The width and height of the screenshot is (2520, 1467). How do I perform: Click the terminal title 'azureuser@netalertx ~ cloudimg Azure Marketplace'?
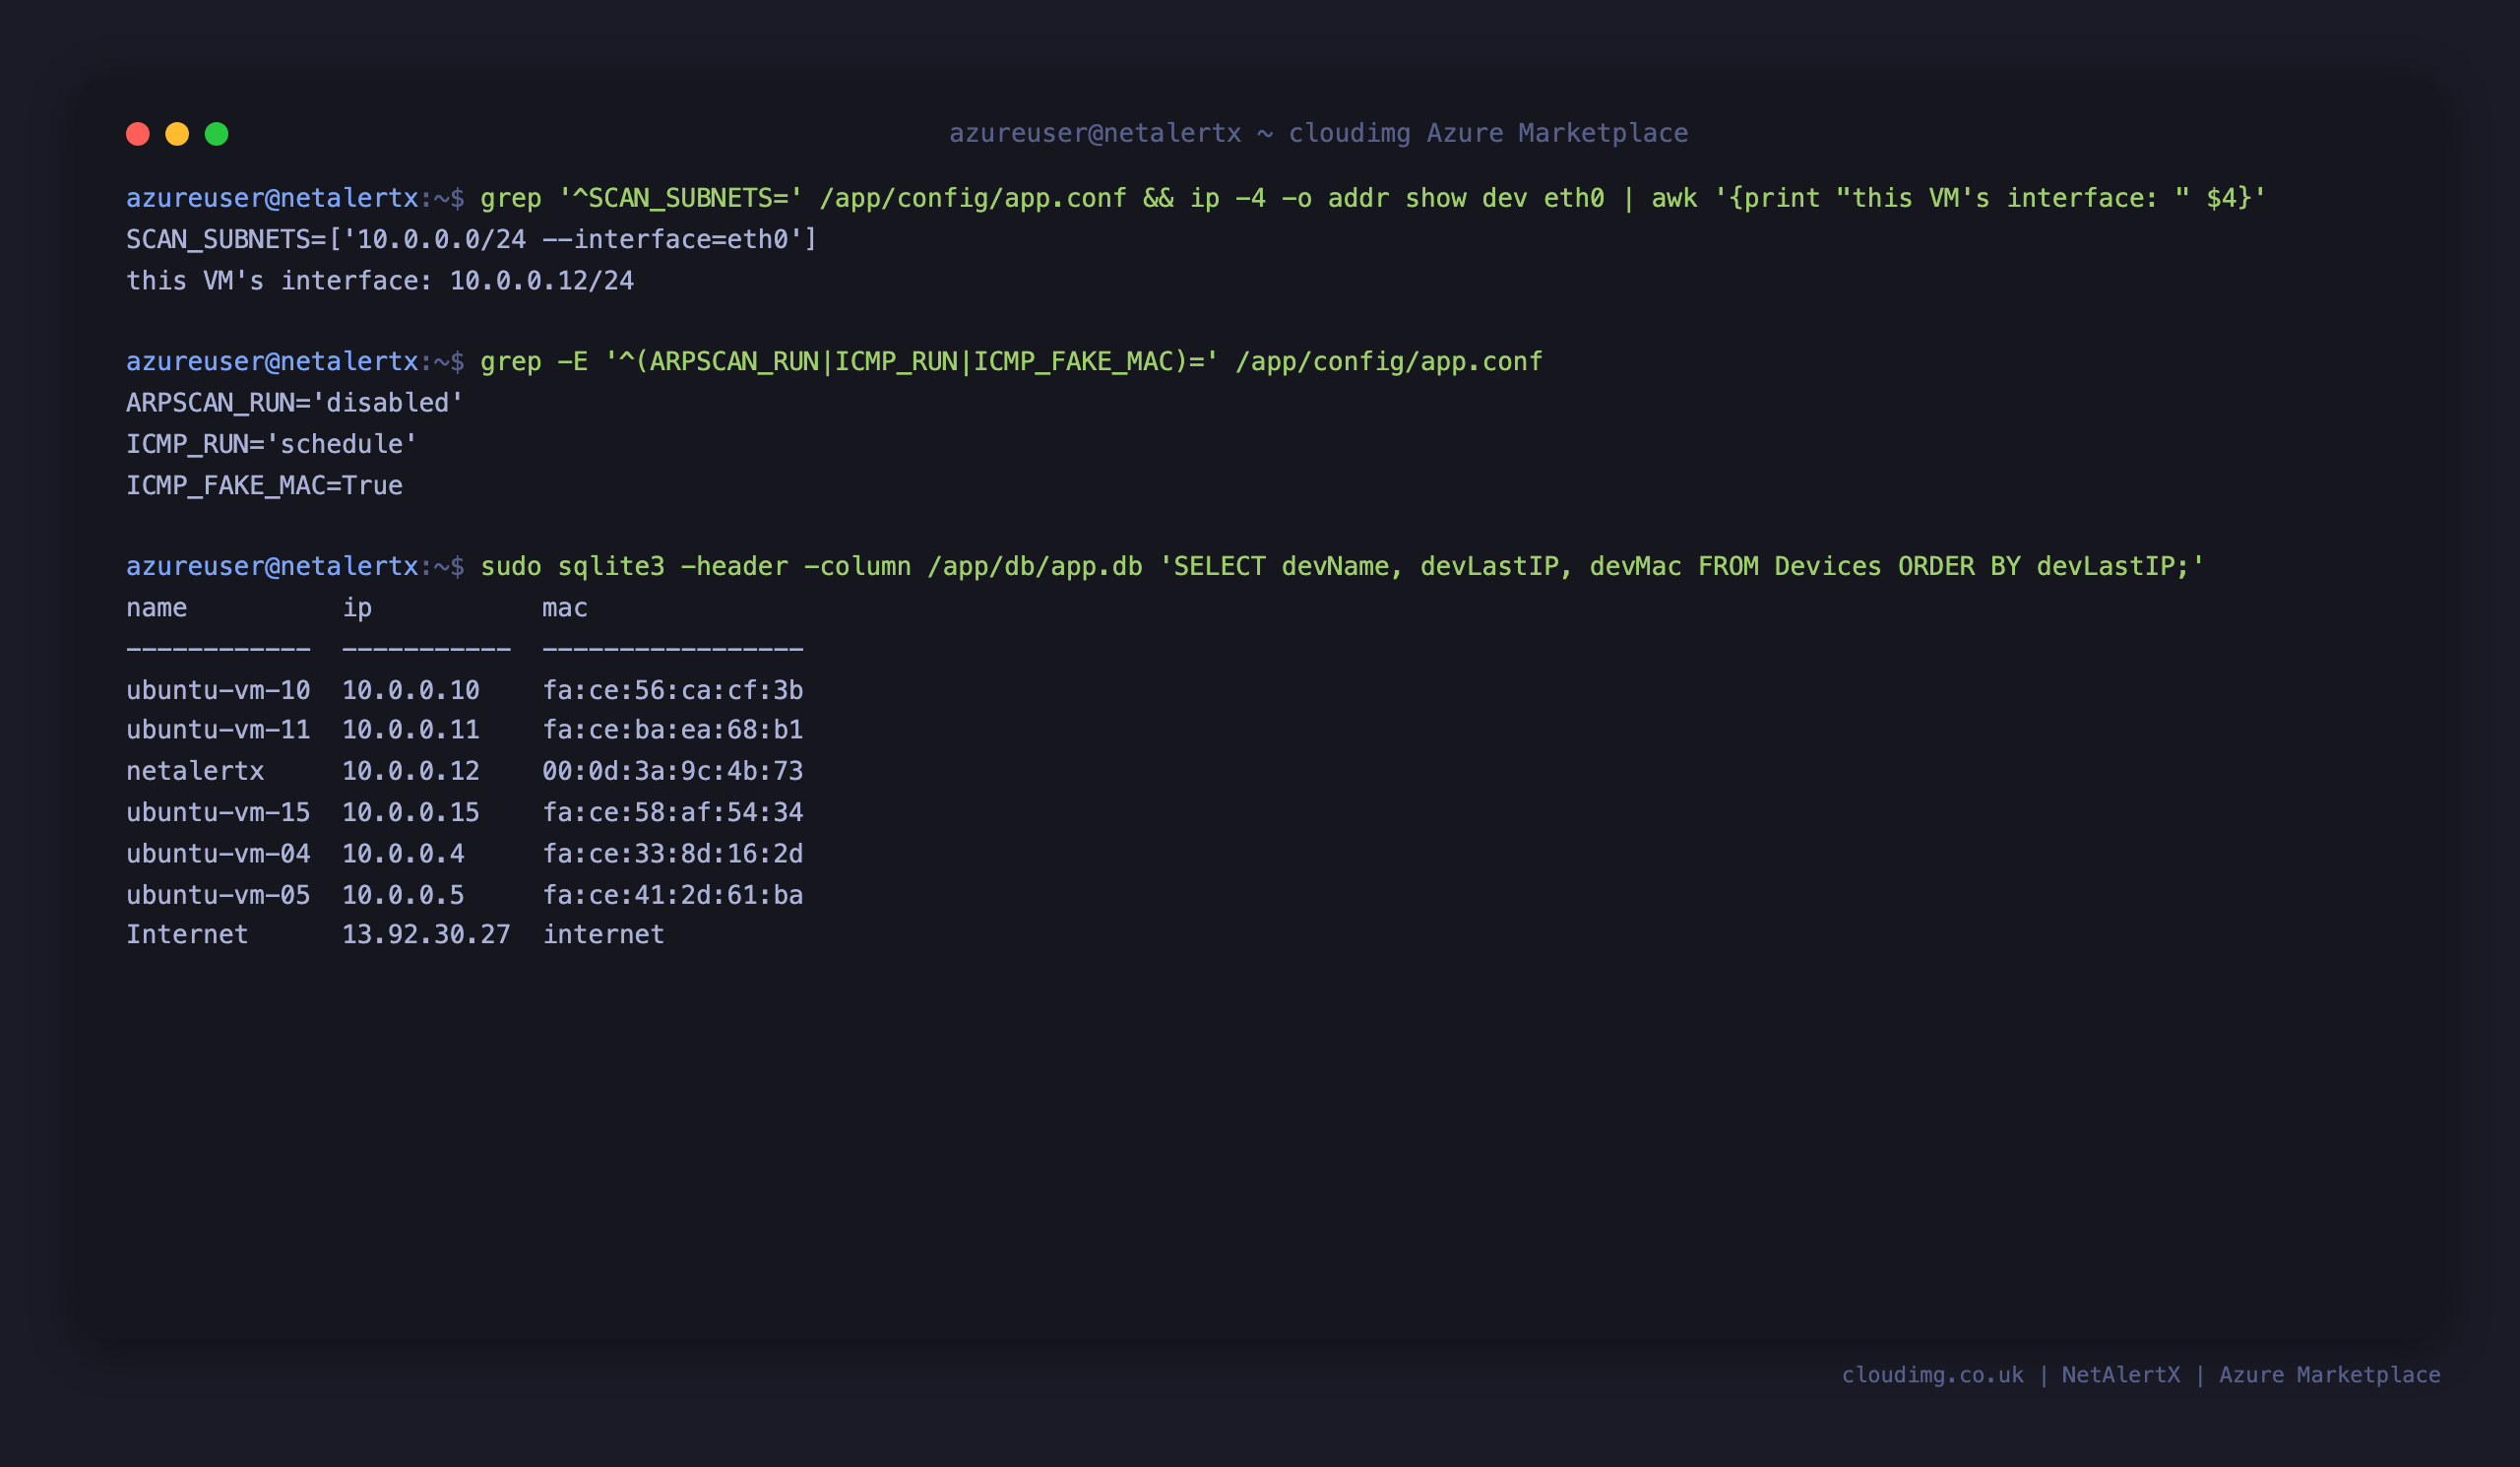[1318, 133]
